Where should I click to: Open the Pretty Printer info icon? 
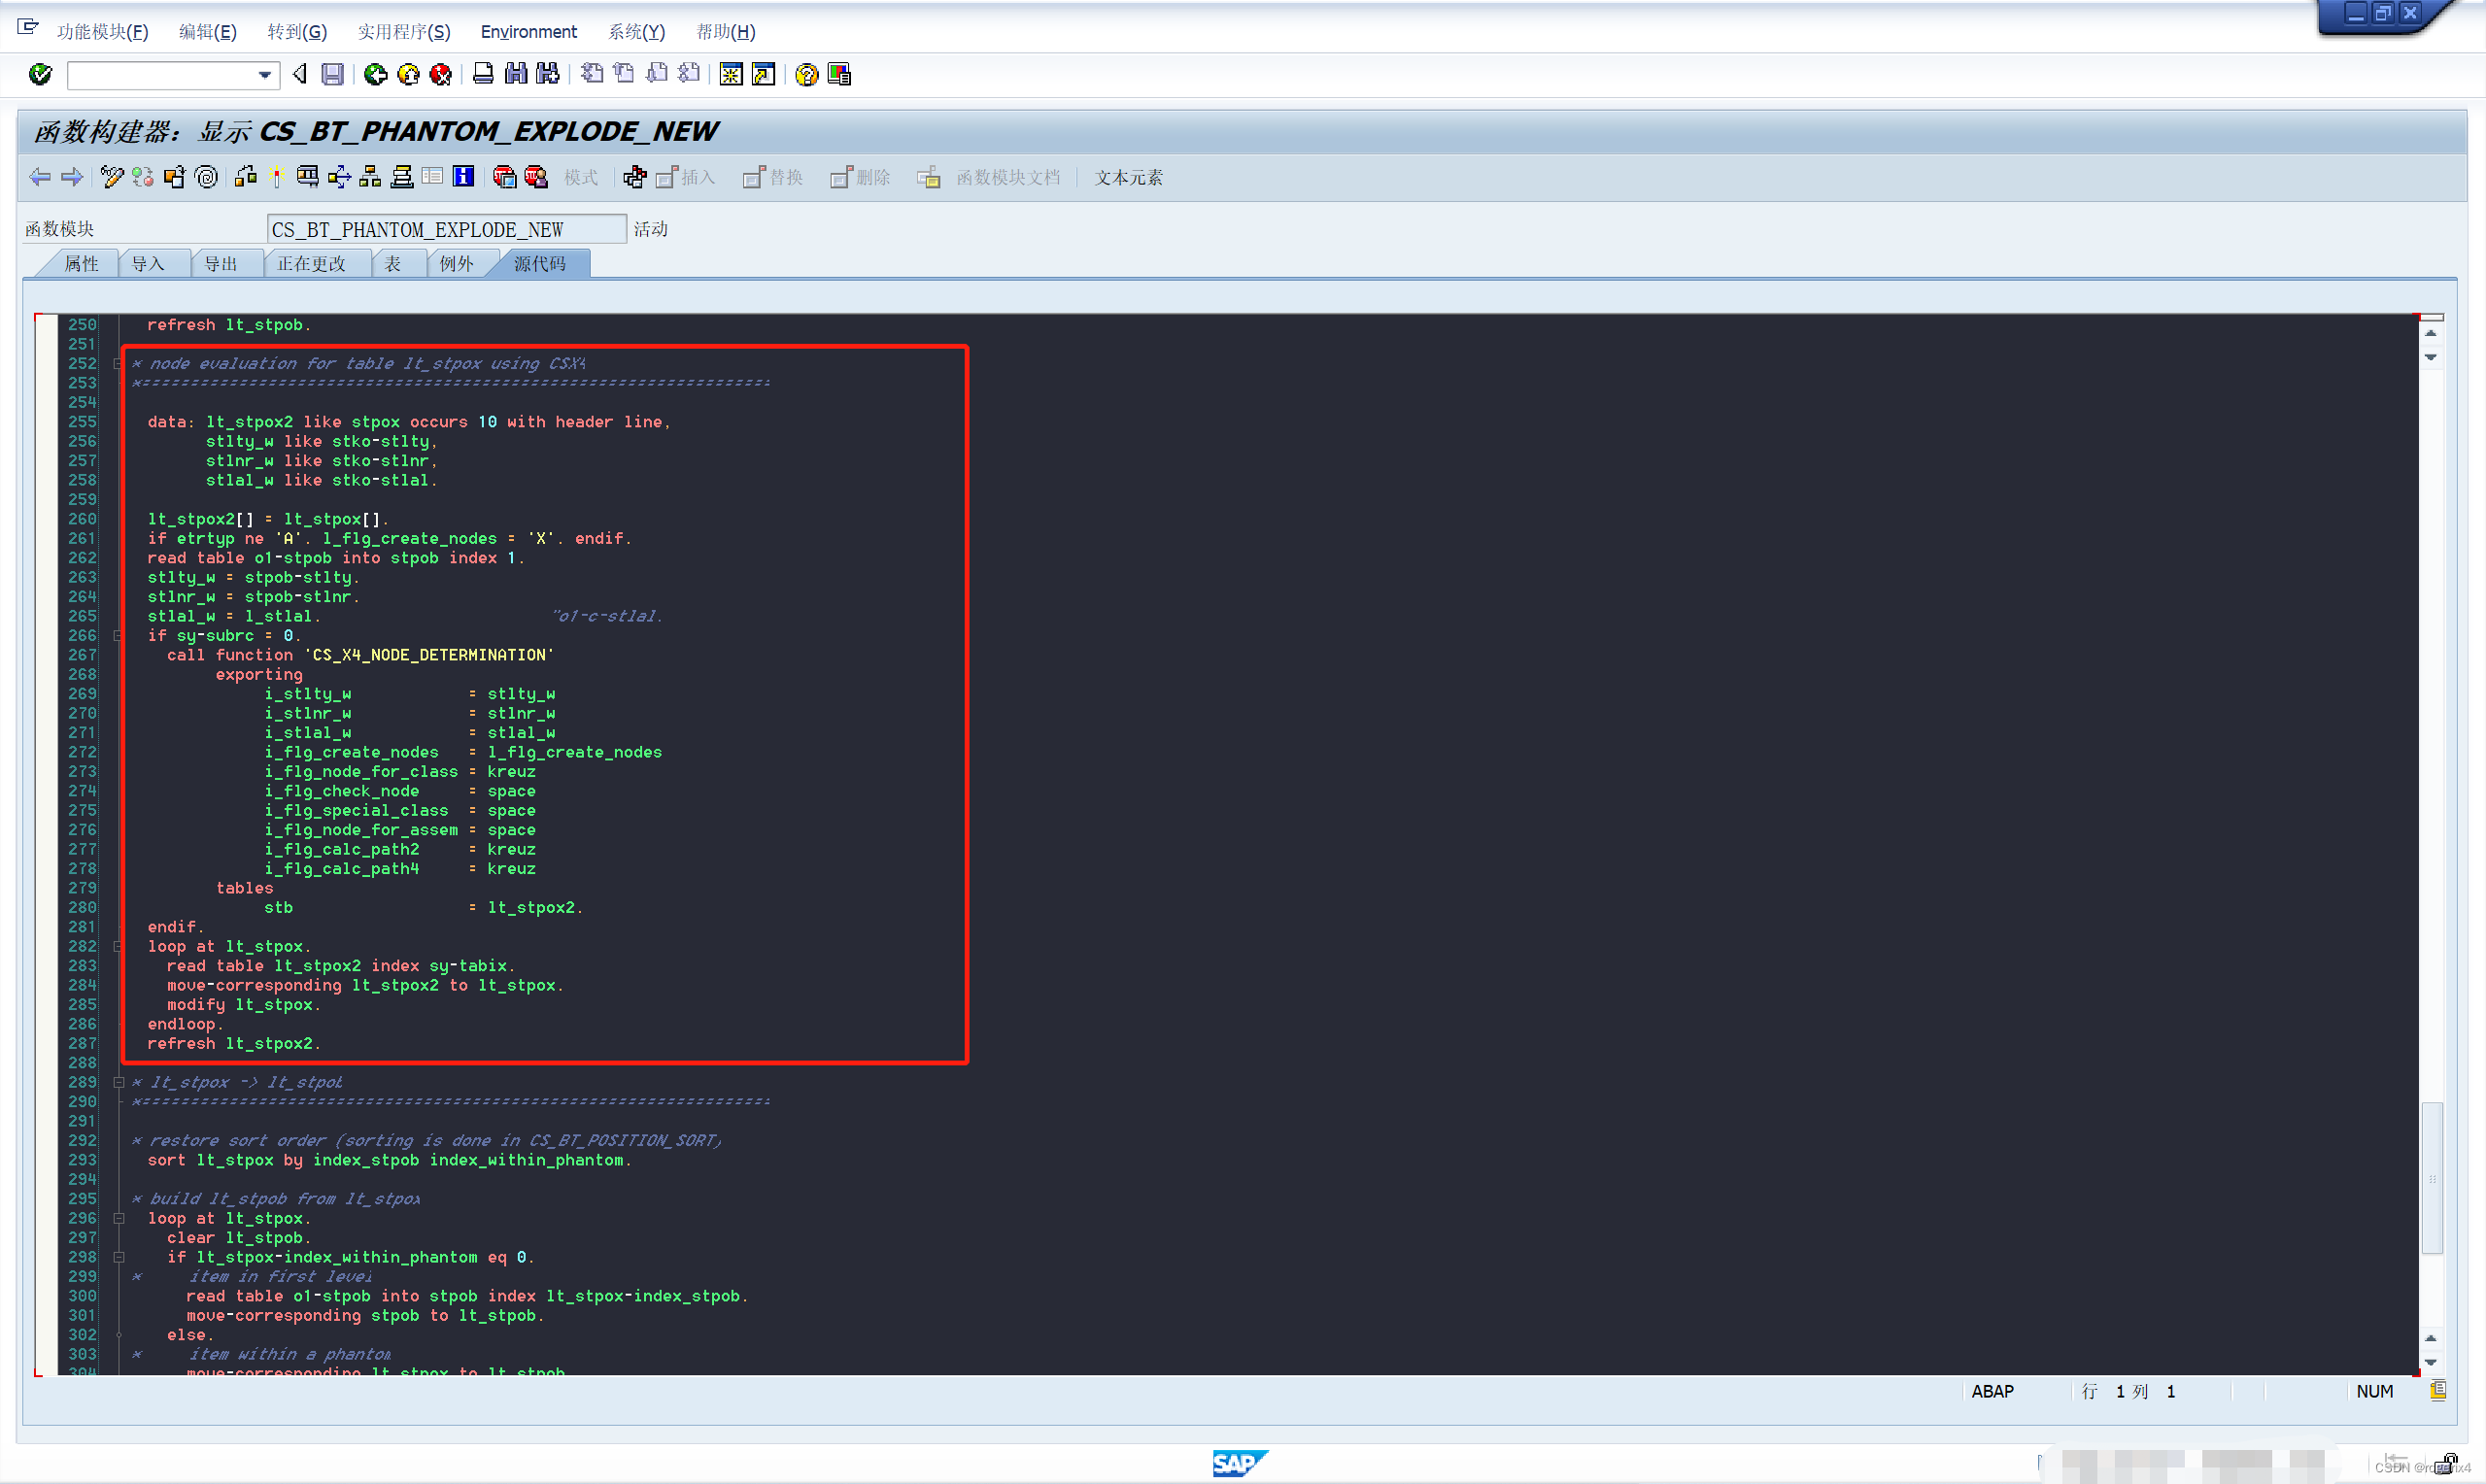point(463,177)
